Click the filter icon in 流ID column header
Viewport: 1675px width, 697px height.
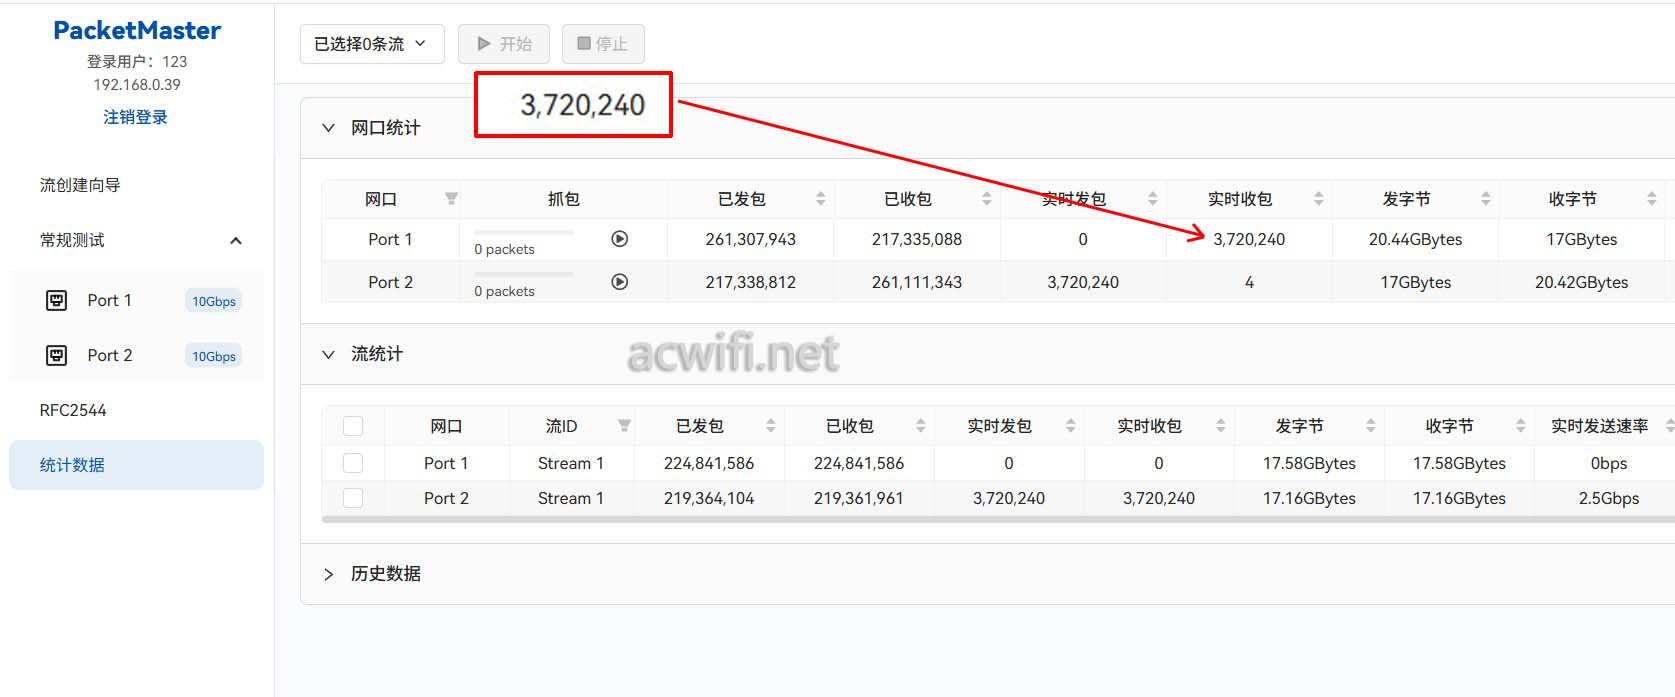[624, 426]
